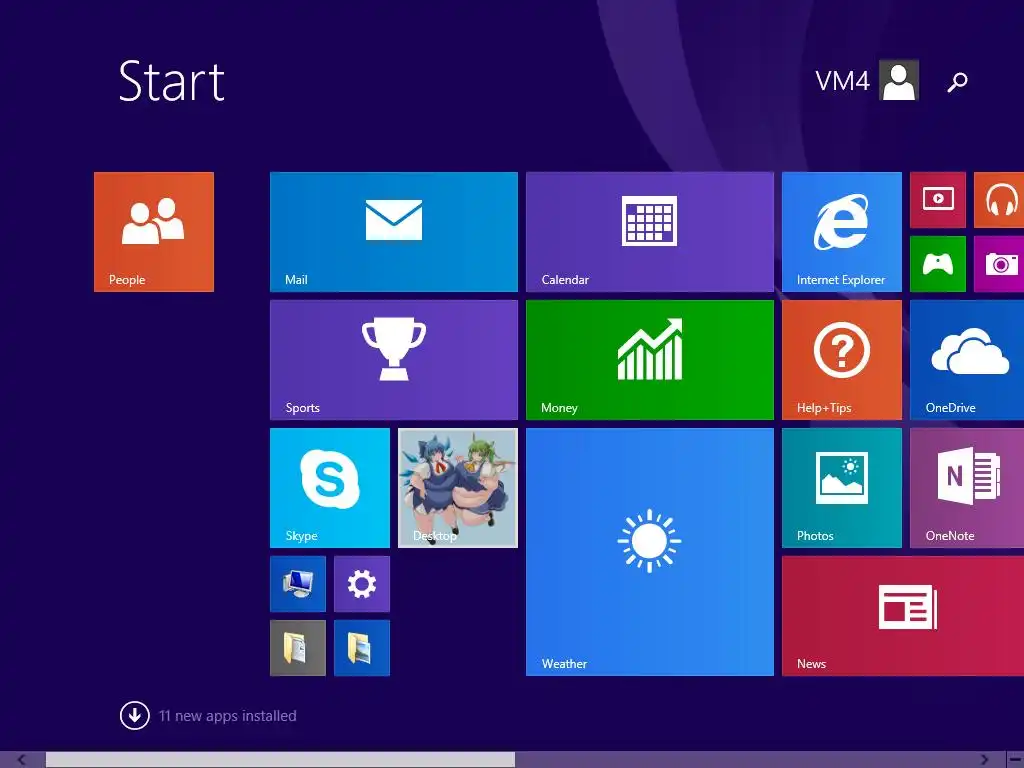Open PC settings gear tile
This screenshot has width=1024, height=768.
pos(362,584)
